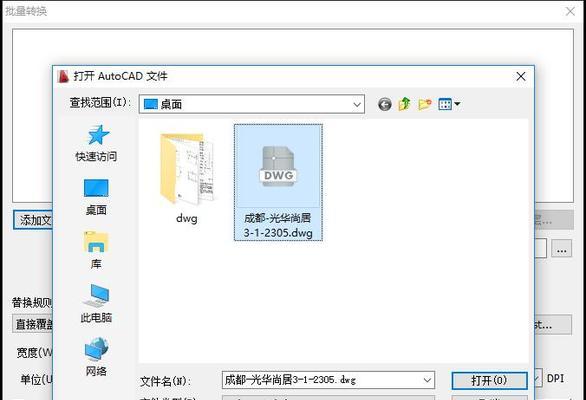Expand the file name dropdown arrow

(427, 380)
